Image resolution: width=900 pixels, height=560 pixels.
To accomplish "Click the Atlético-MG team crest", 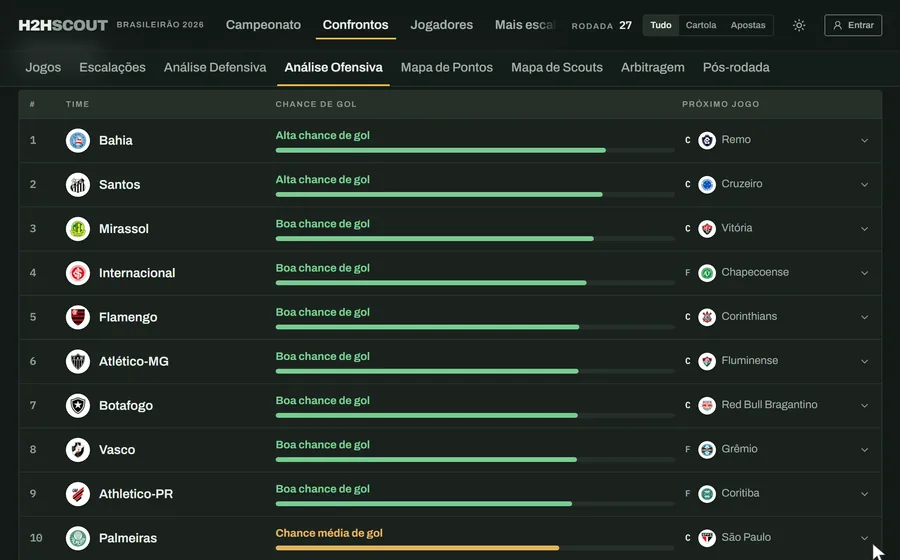I will tap(78, 361).
